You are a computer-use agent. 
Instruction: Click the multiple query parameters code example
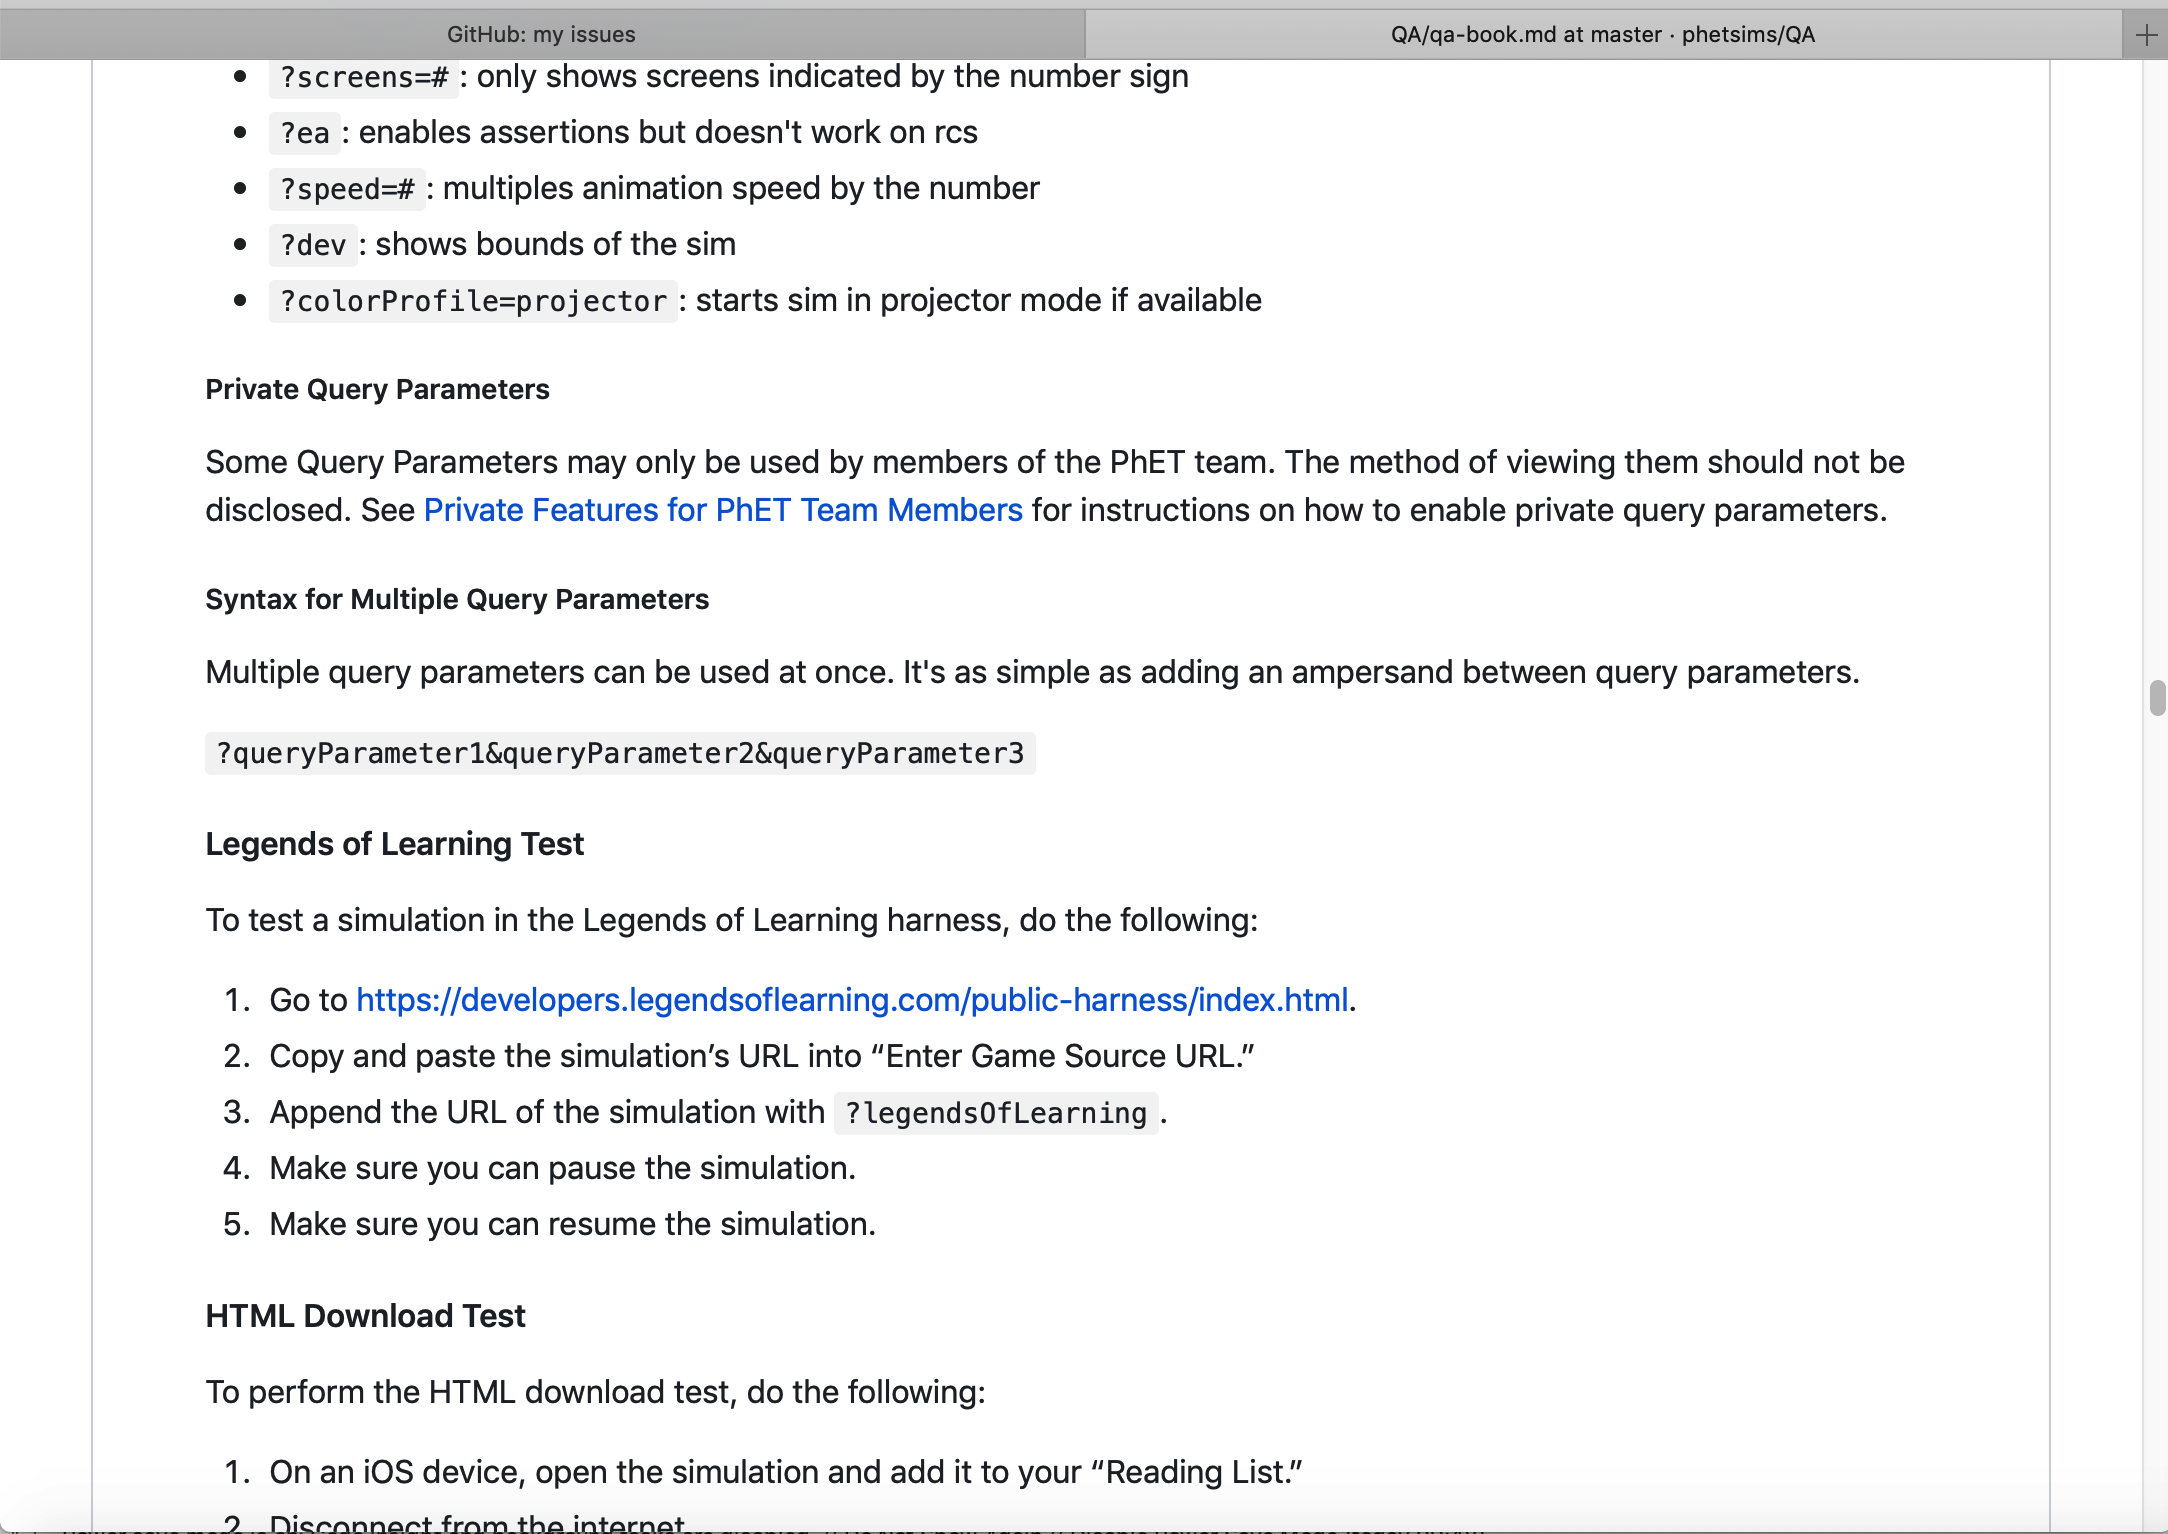(x=620, y=753)
